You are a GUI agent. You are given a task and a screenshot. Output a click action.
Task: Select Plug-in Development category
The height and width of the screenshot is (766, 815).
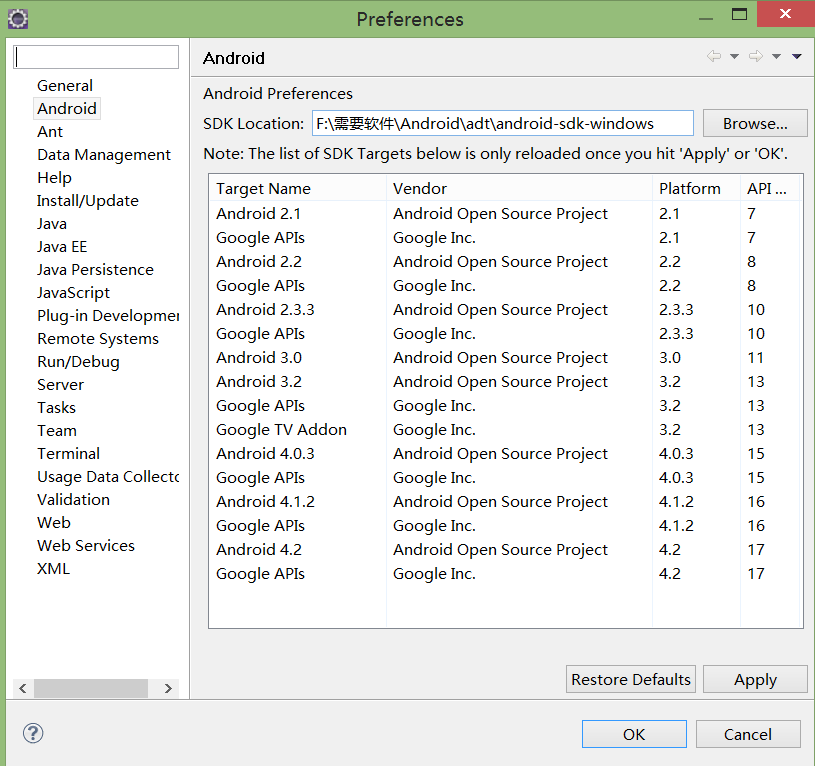[107, 315]
